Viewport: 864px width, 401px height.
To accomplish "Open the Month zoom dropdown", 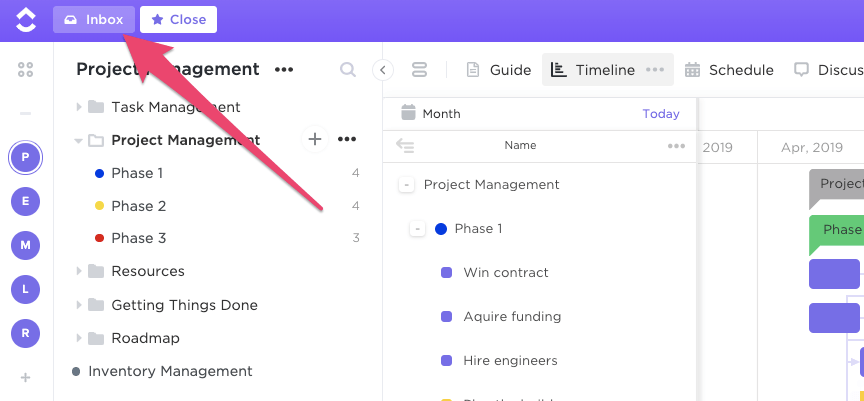I will (431, 114).
